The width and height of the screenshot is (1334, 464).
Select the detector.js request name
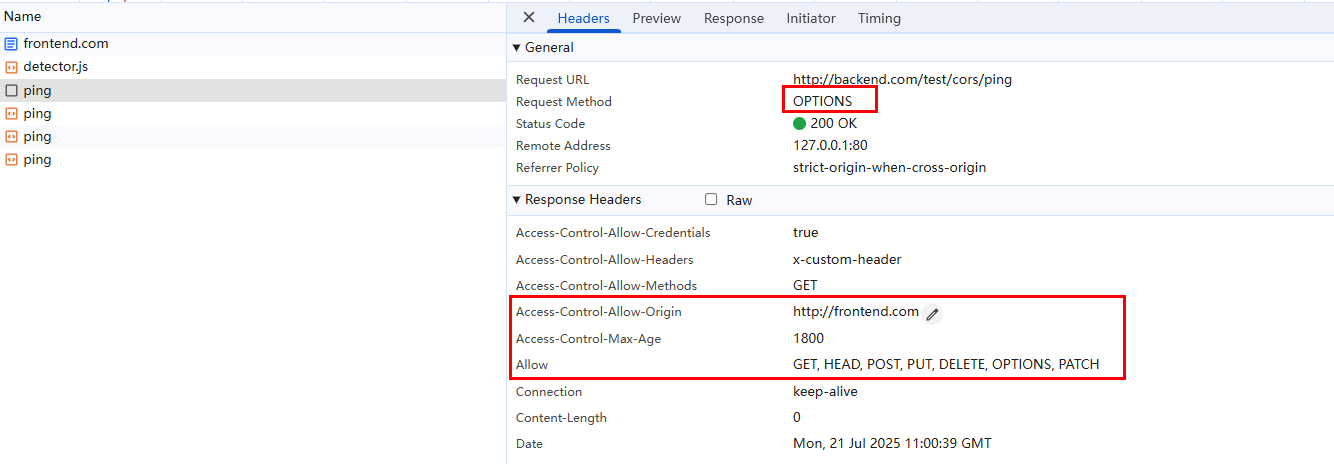click(56, 67)
